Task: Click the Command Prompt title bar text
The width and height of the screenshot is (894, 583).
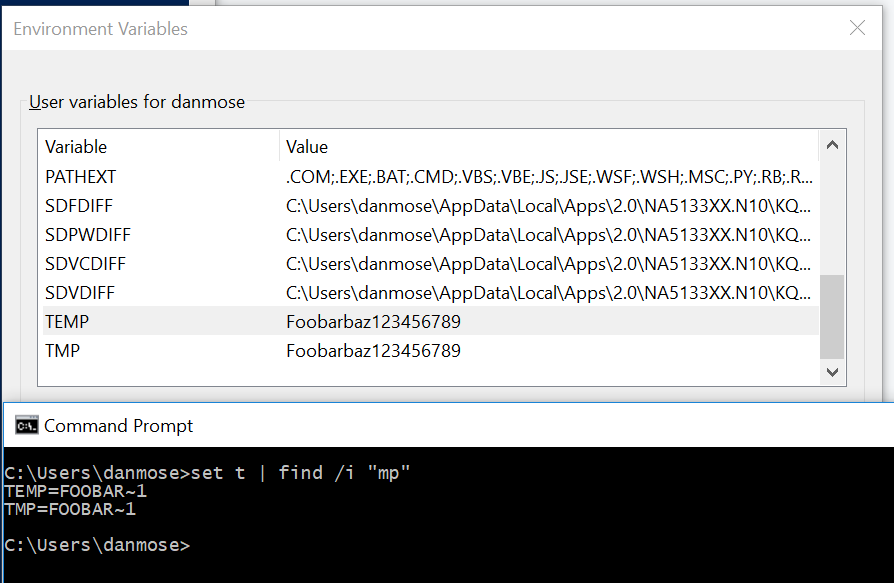Action: [120, 425]
